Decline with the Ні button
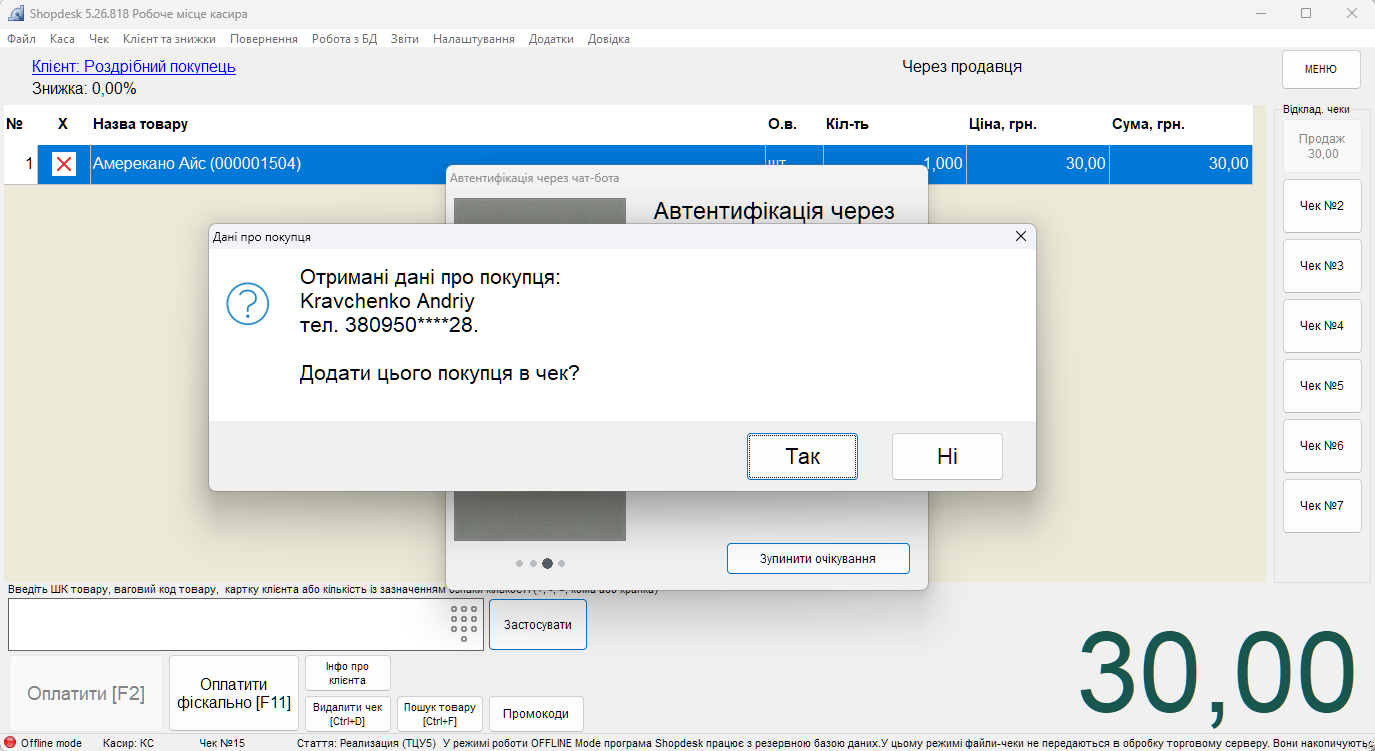This screenshot has width=1375, height=751. pyautogui.click(x=947, y=456)
